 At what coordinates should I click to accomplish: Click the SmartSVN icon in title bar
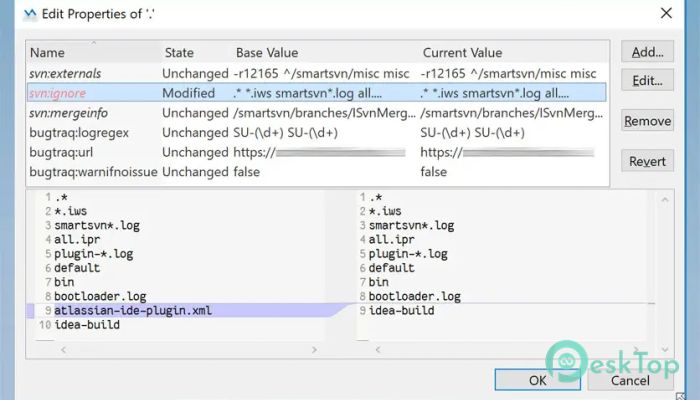pyautogui.click(x=30, y=14)
